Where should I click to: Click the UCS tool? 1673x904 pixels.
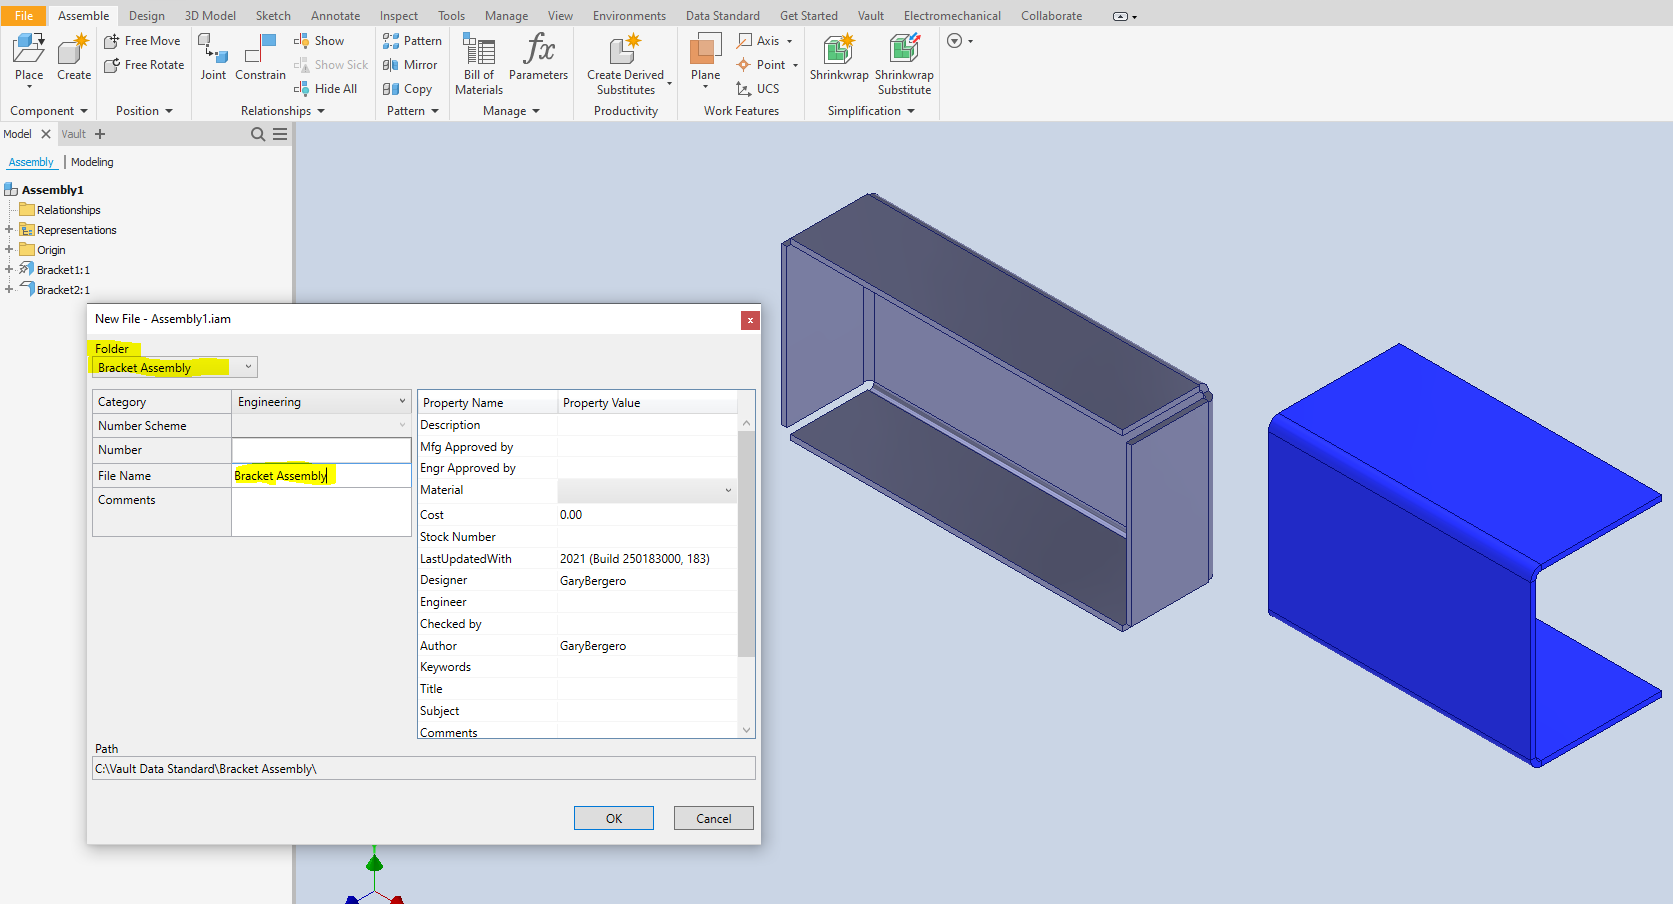point(758,89)
